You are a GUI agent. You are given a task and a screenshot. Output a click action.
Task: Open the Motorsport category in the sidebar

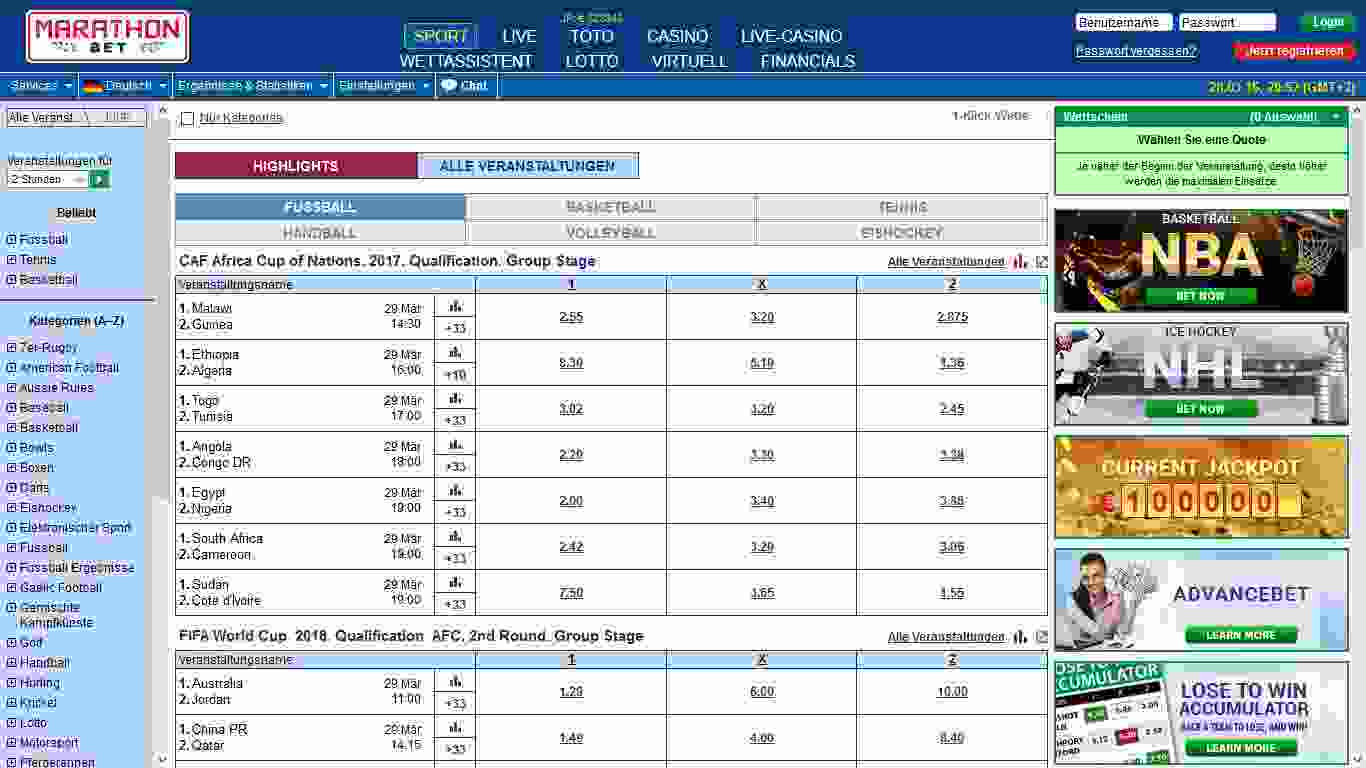point(49,743)
